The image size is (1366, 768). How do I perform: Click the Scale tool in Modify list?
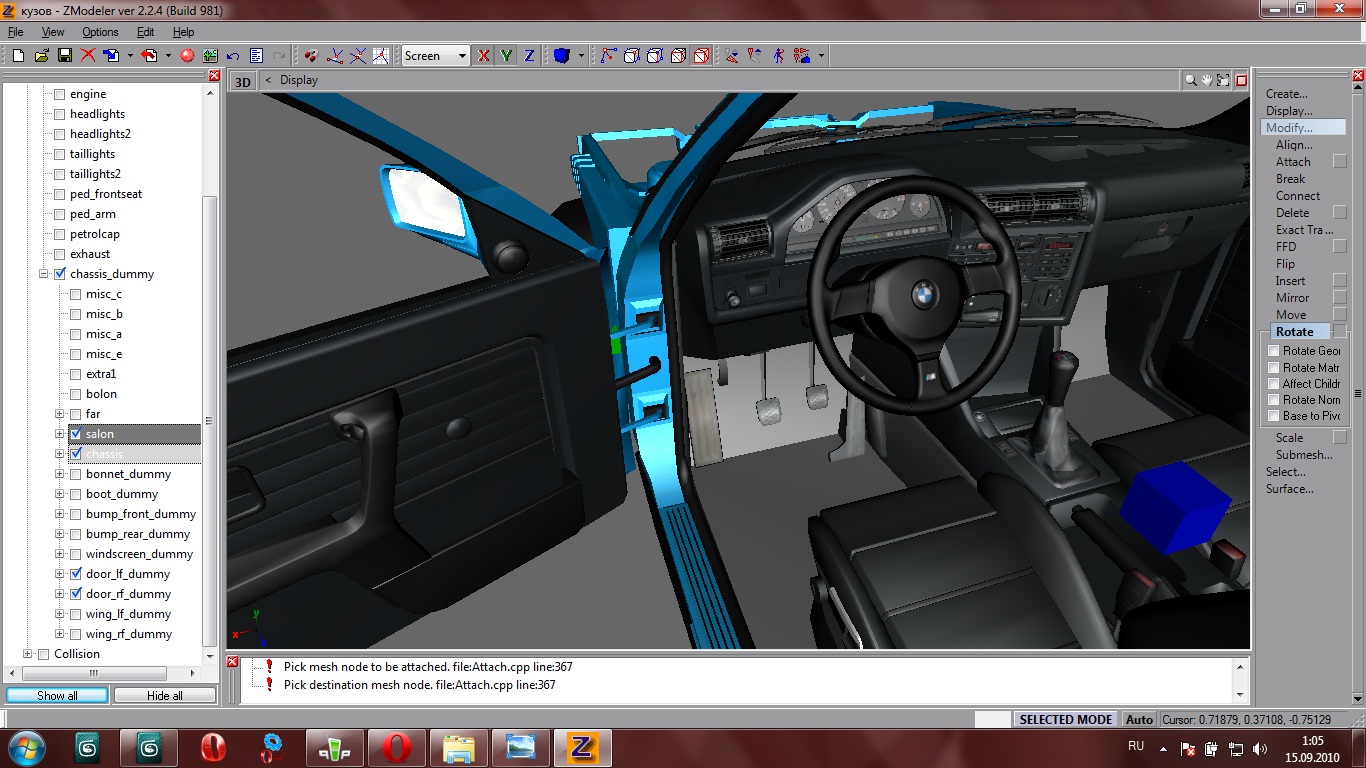(x=1289, y=438)
